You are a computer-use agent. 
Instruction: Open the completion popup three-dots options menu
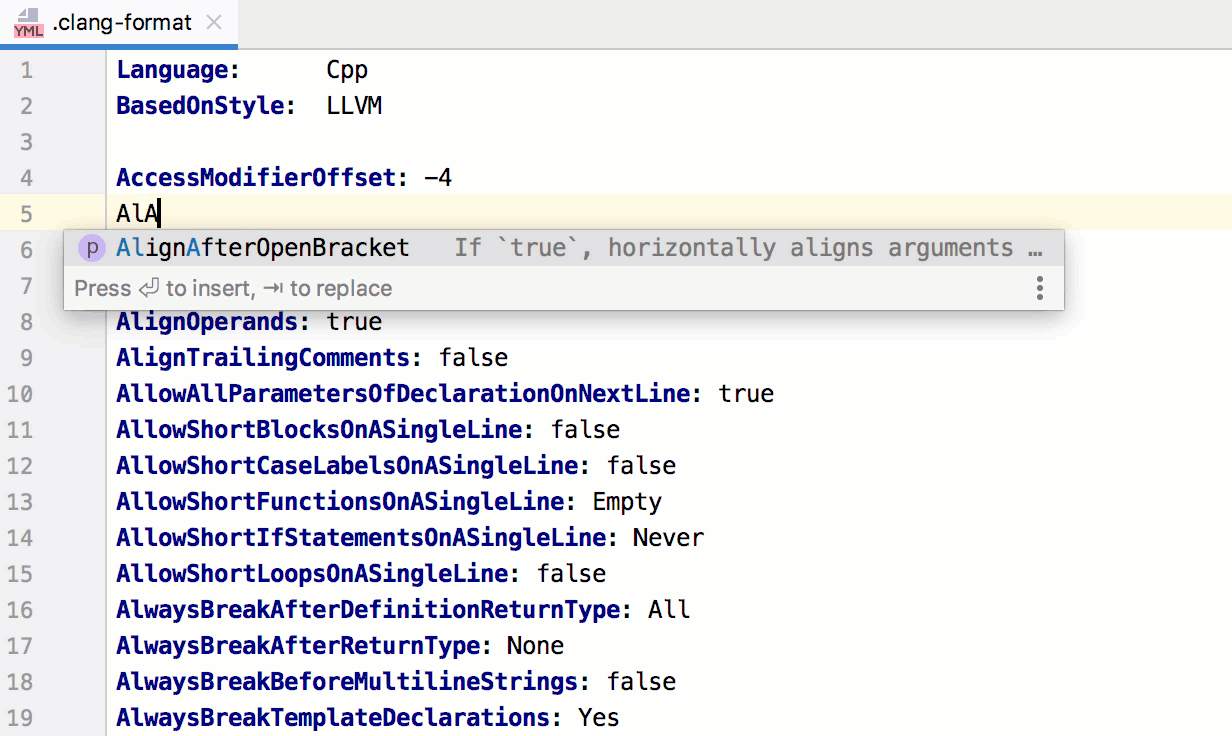click(1040, 289)
